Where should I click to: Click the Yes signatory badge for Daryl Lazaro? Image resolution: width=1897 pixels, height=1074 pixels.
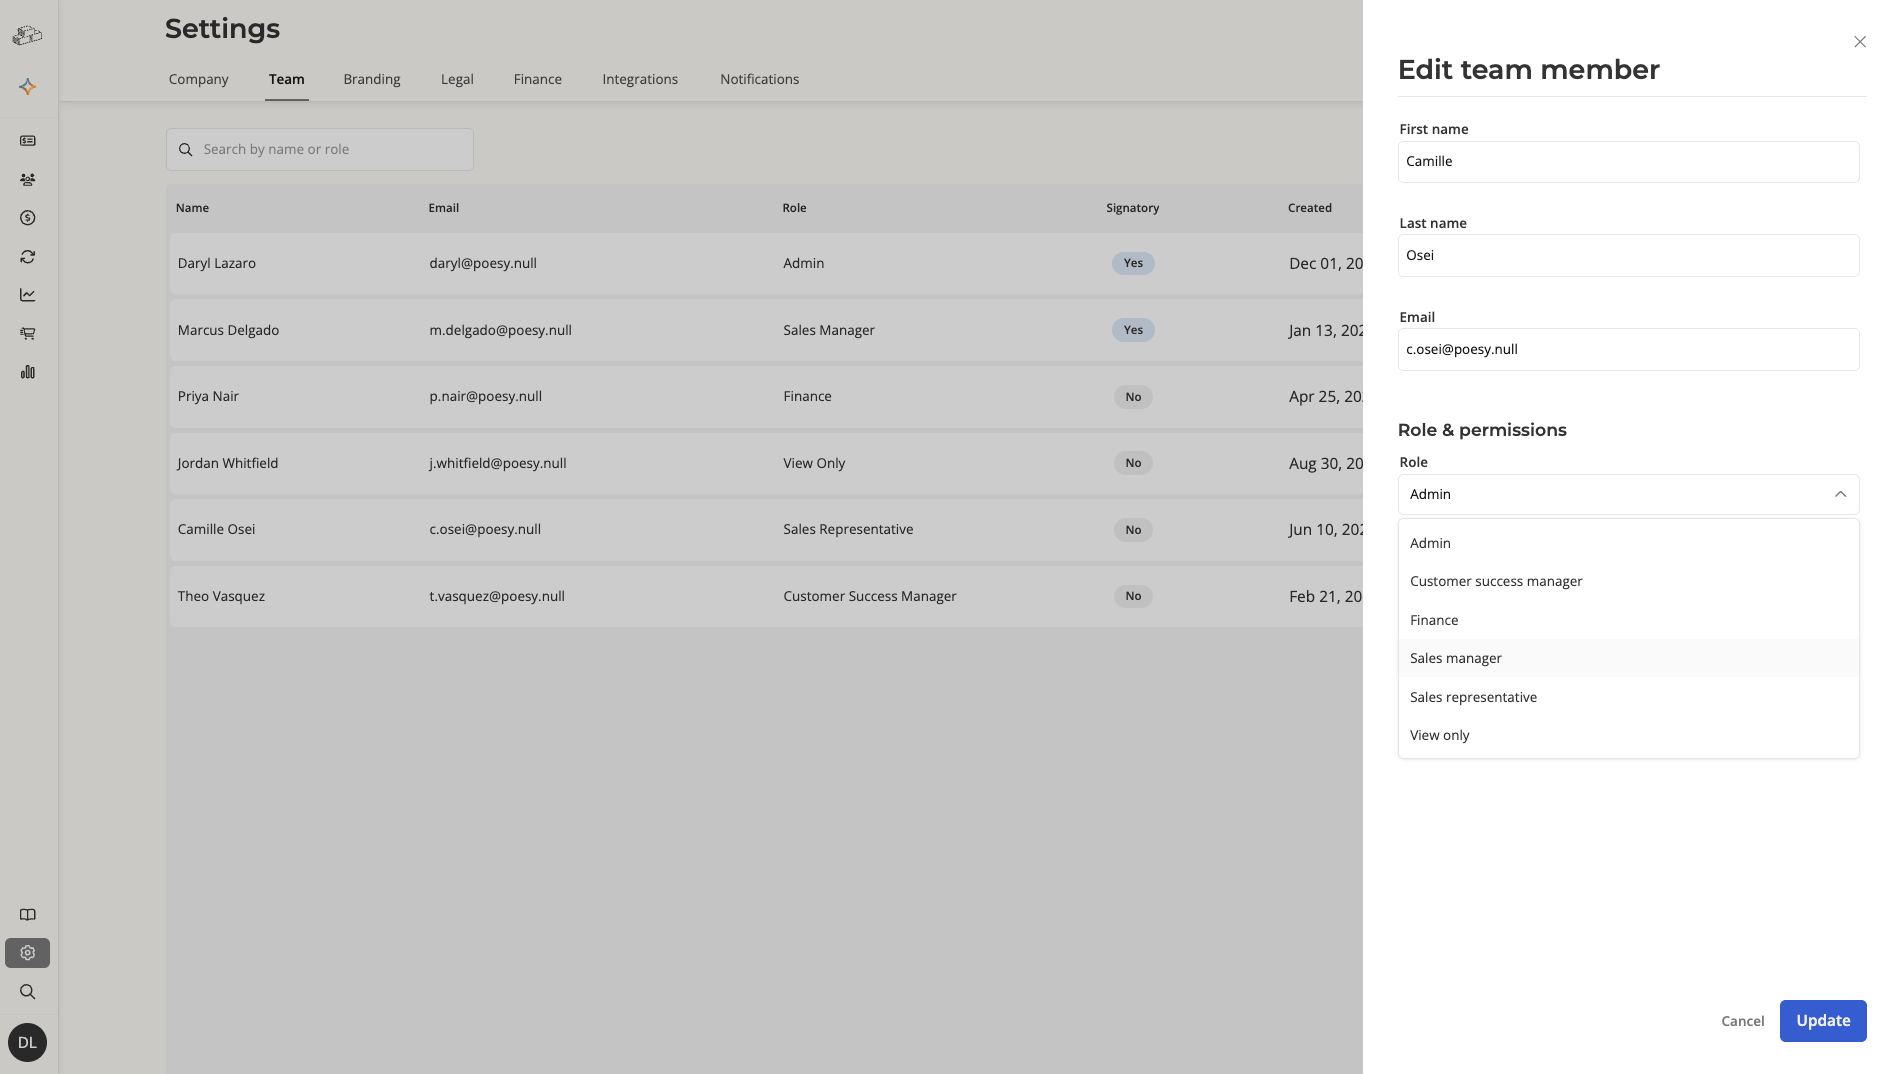(x=1133, y=263)
